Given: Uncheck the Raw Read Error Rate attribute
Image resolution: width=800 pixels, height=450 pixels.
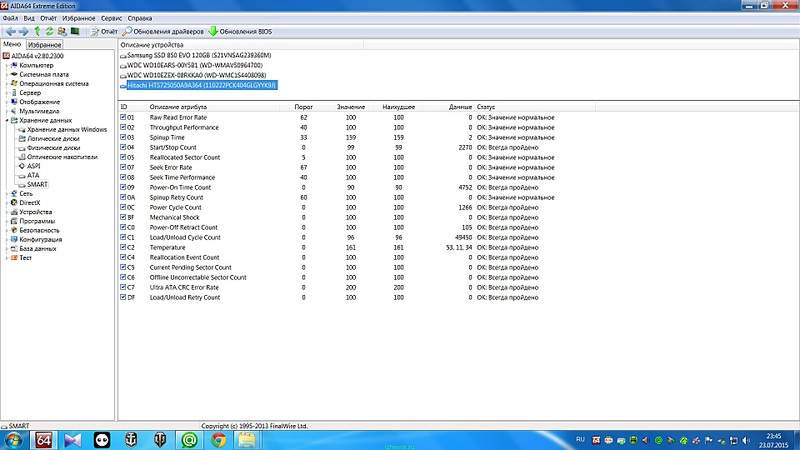Looking at the screenshot, I should (x=124, y=118).
